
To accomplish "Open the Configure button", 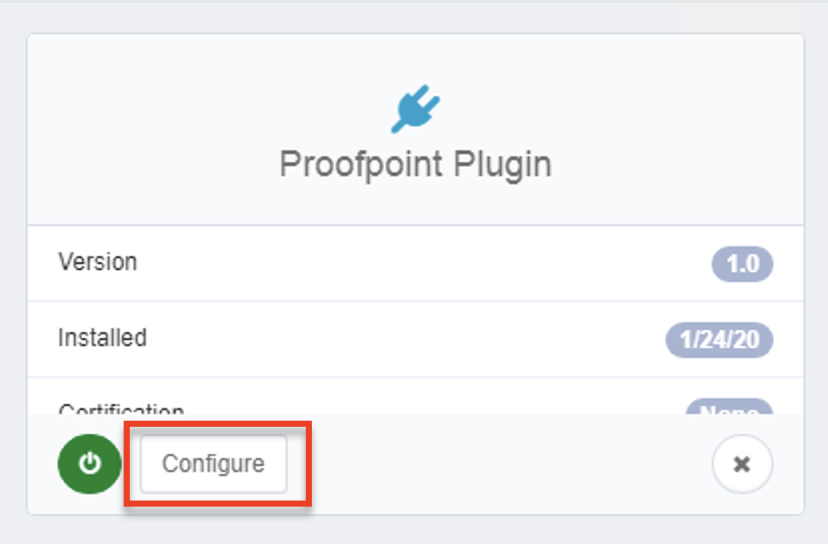I will tap(213, 464).
